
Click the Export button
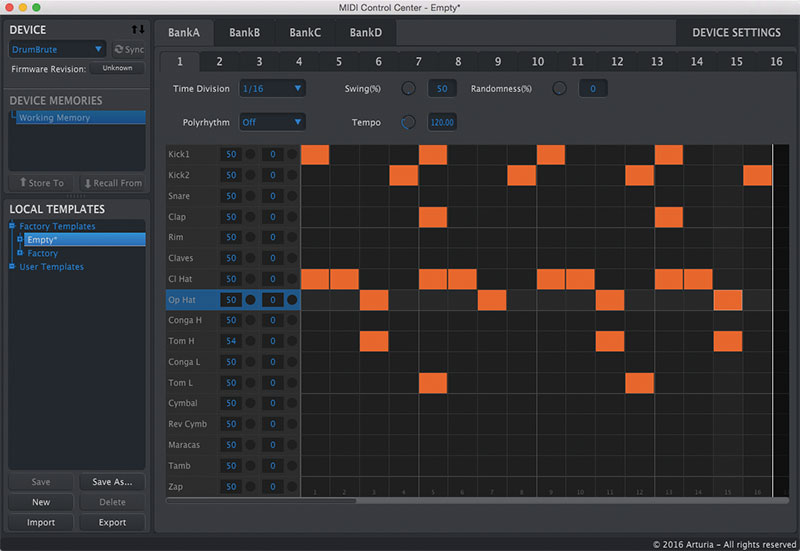112,523
